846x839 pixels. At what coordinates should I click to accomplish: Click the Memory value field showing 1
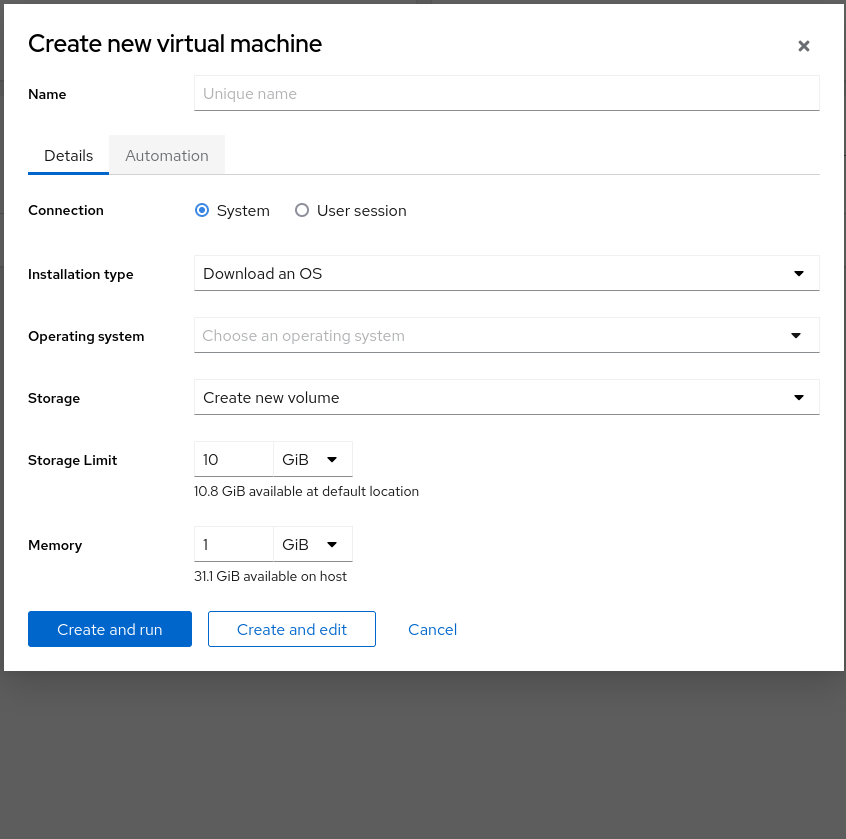click(x=234, y=545)
